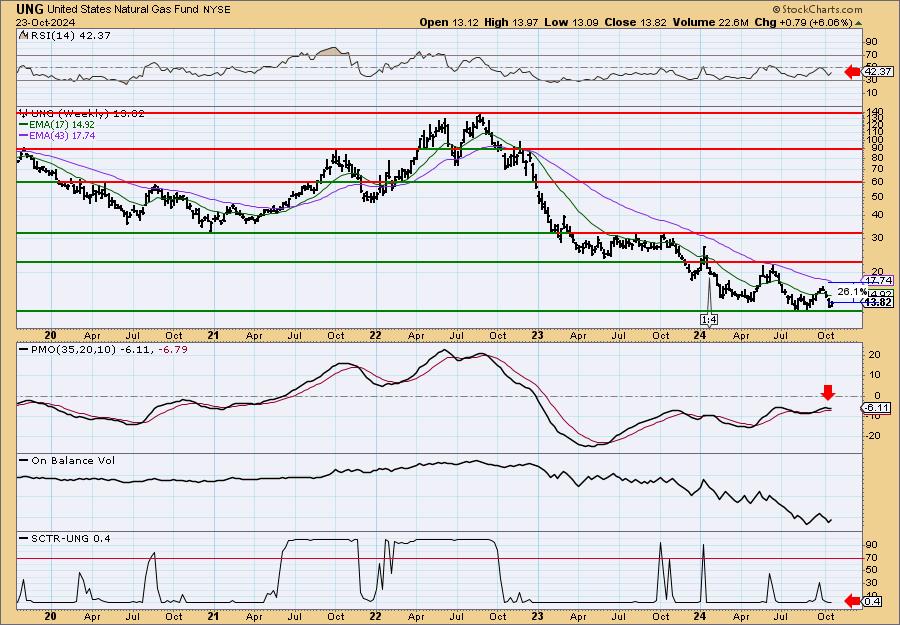Click the 140 price axis label
The height and width of the screenshot is (625, 900).
point(874,112)
